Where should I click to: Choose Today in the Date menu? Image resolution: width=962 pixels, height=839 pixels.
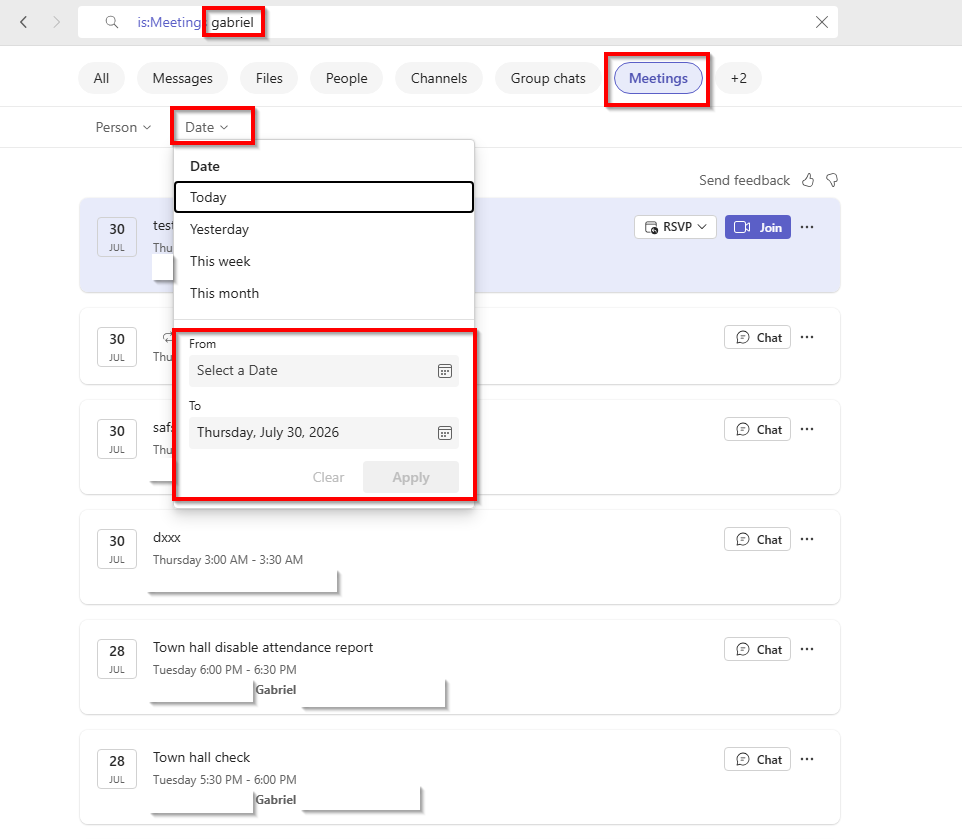pyautogui.click(x=324, y=197)
